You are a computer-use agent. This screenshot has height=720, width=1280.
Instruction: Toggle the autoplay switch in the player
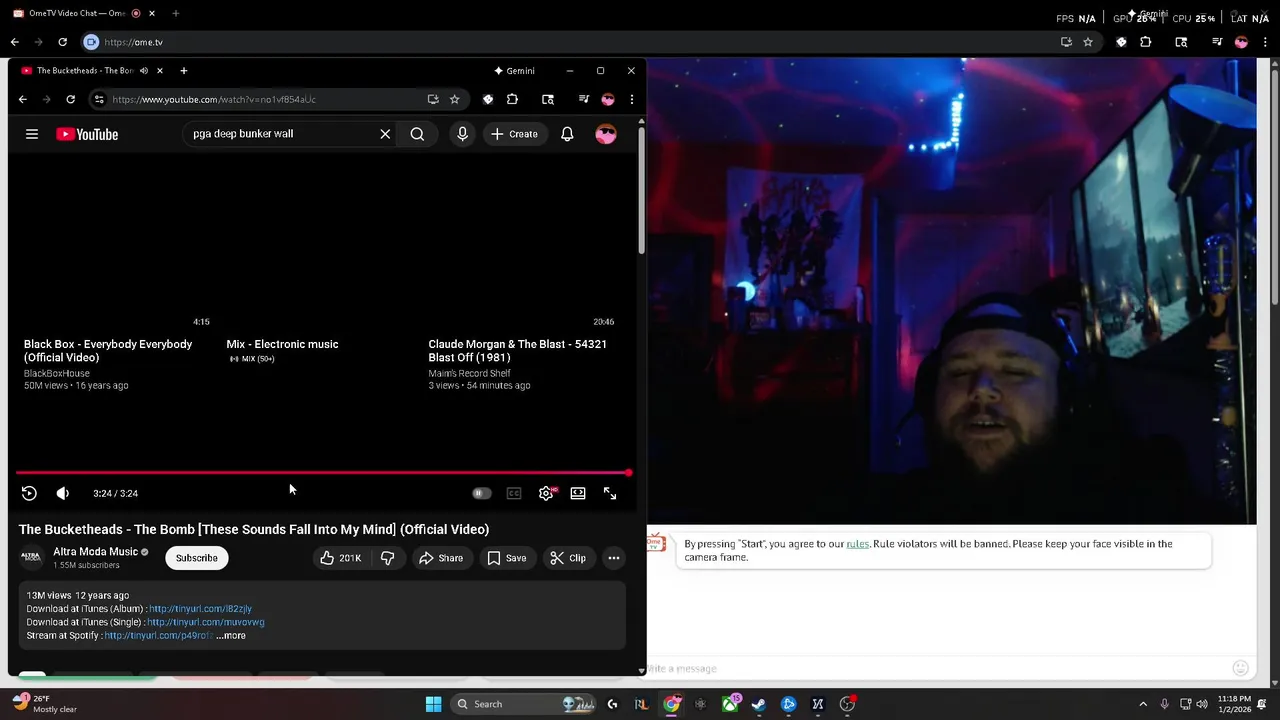[x=481, y=493]
